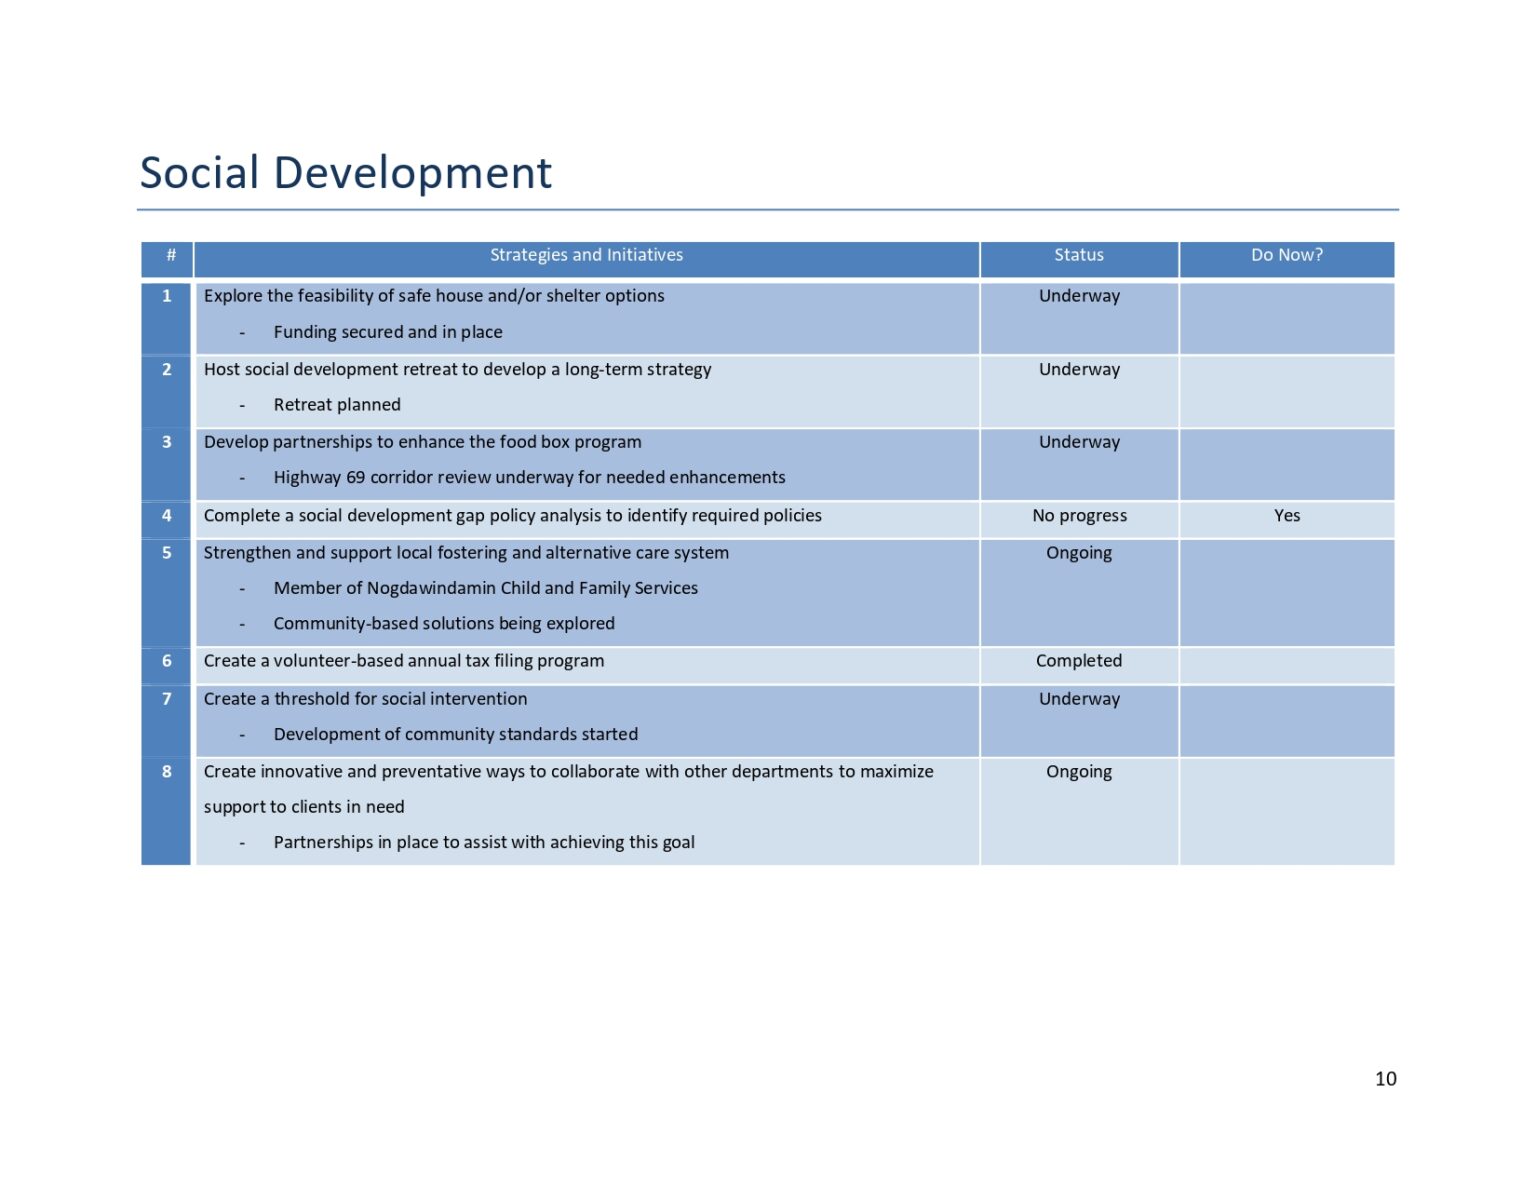The height and width of the screenshot is (1187, 1536).
Task: Click 'support to clients in need' line
Action: pyautogui.click(x=304, y=807)
